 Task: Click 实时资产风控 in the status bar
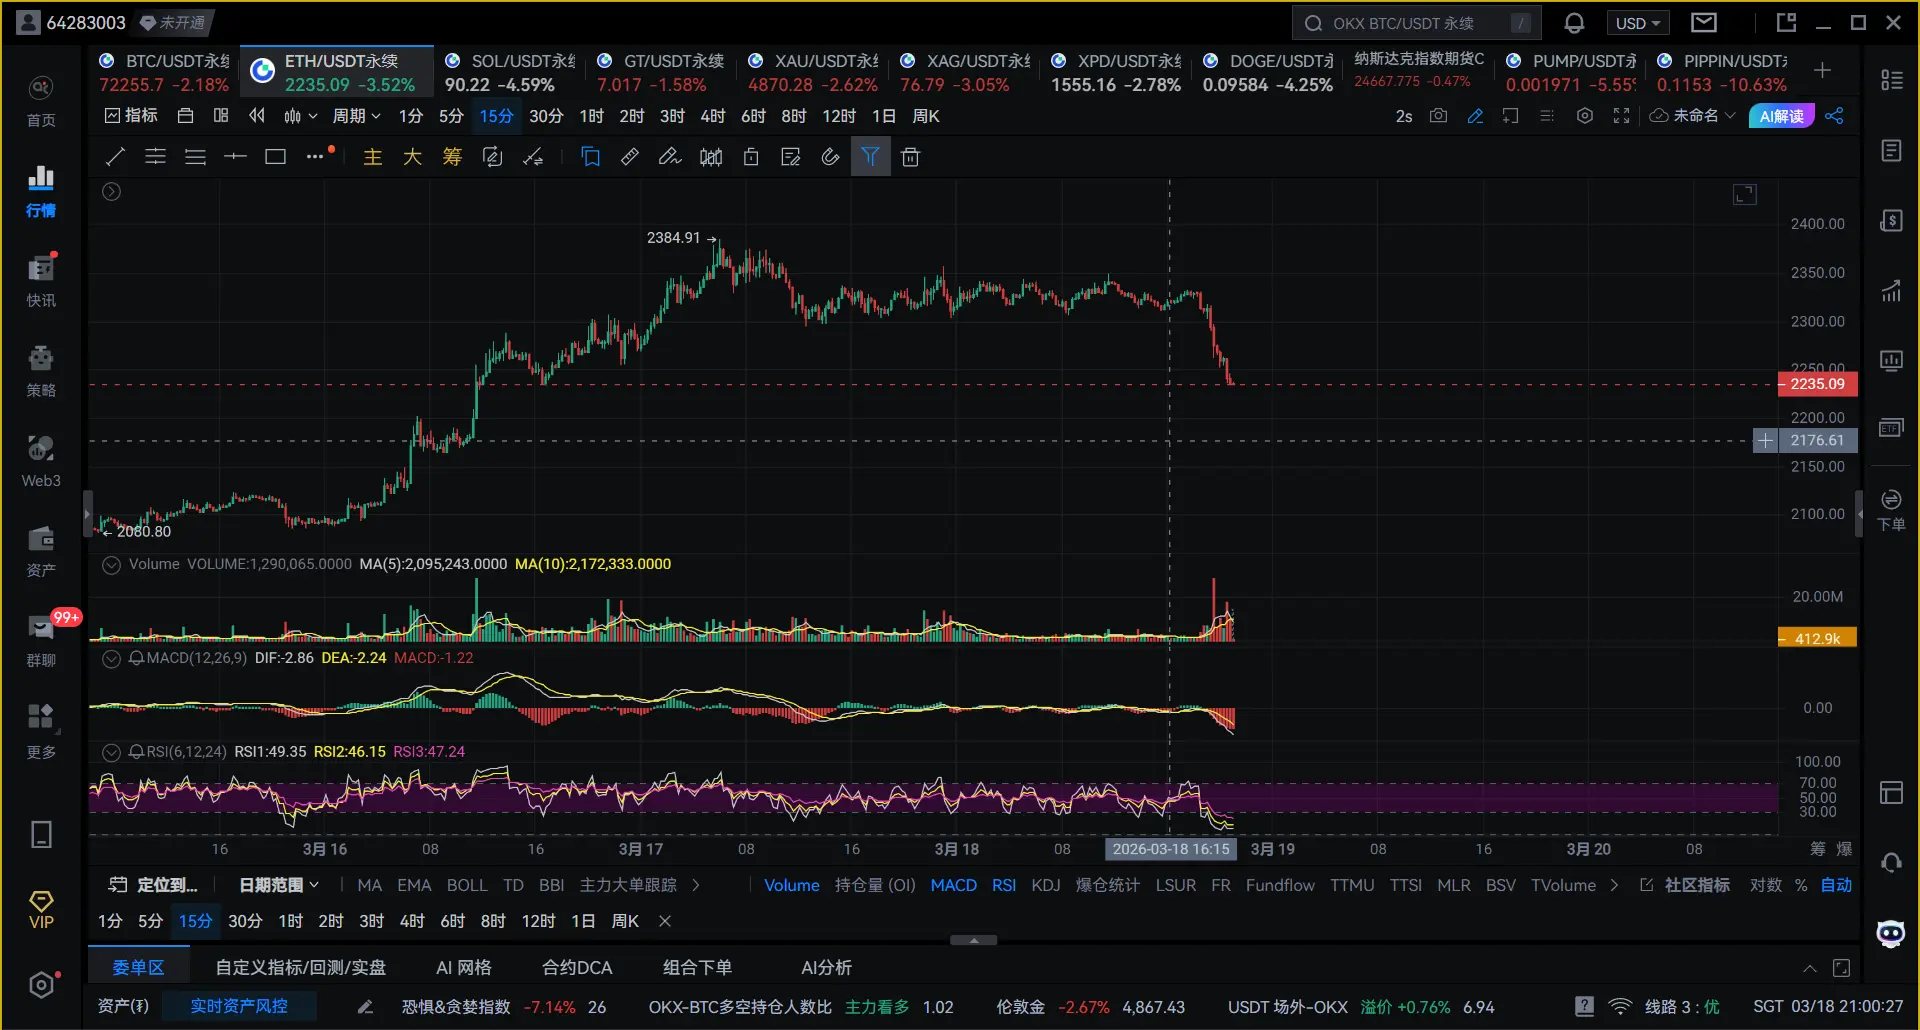239,1006
